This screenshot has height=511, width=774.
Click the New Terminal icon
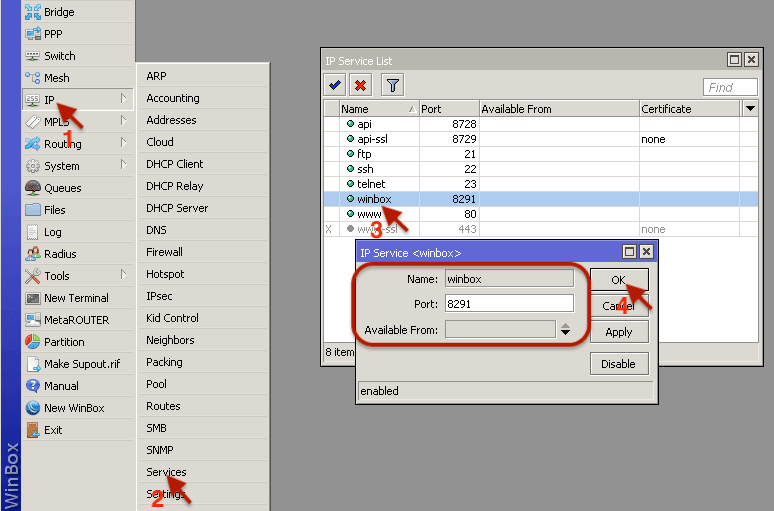33,298
